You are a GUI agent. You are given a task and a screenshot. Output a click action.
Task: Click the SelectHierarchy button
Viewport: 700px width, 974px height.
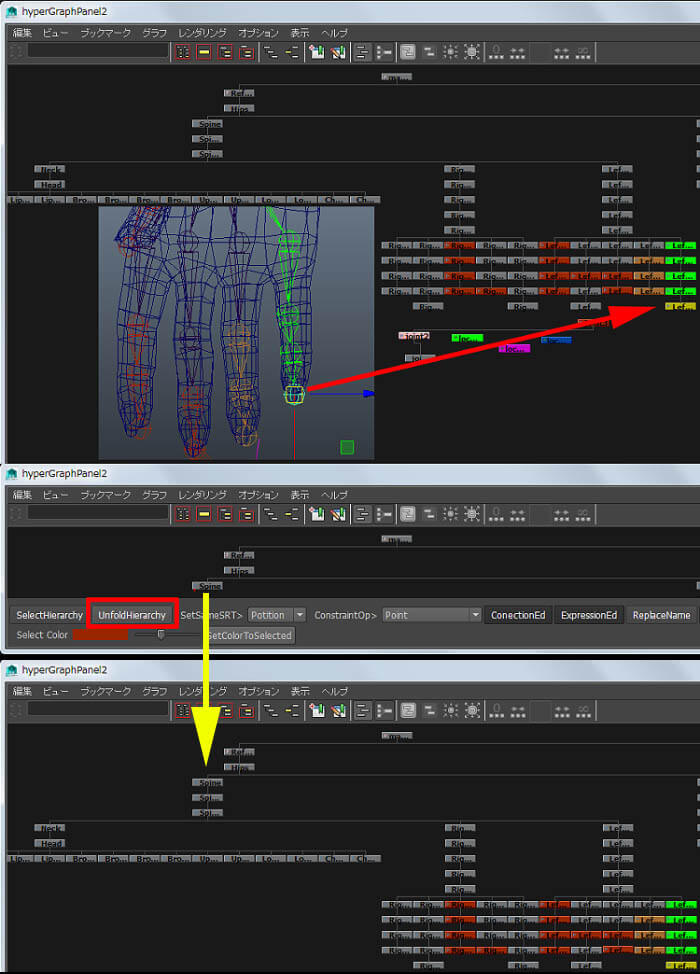[49, 615]
